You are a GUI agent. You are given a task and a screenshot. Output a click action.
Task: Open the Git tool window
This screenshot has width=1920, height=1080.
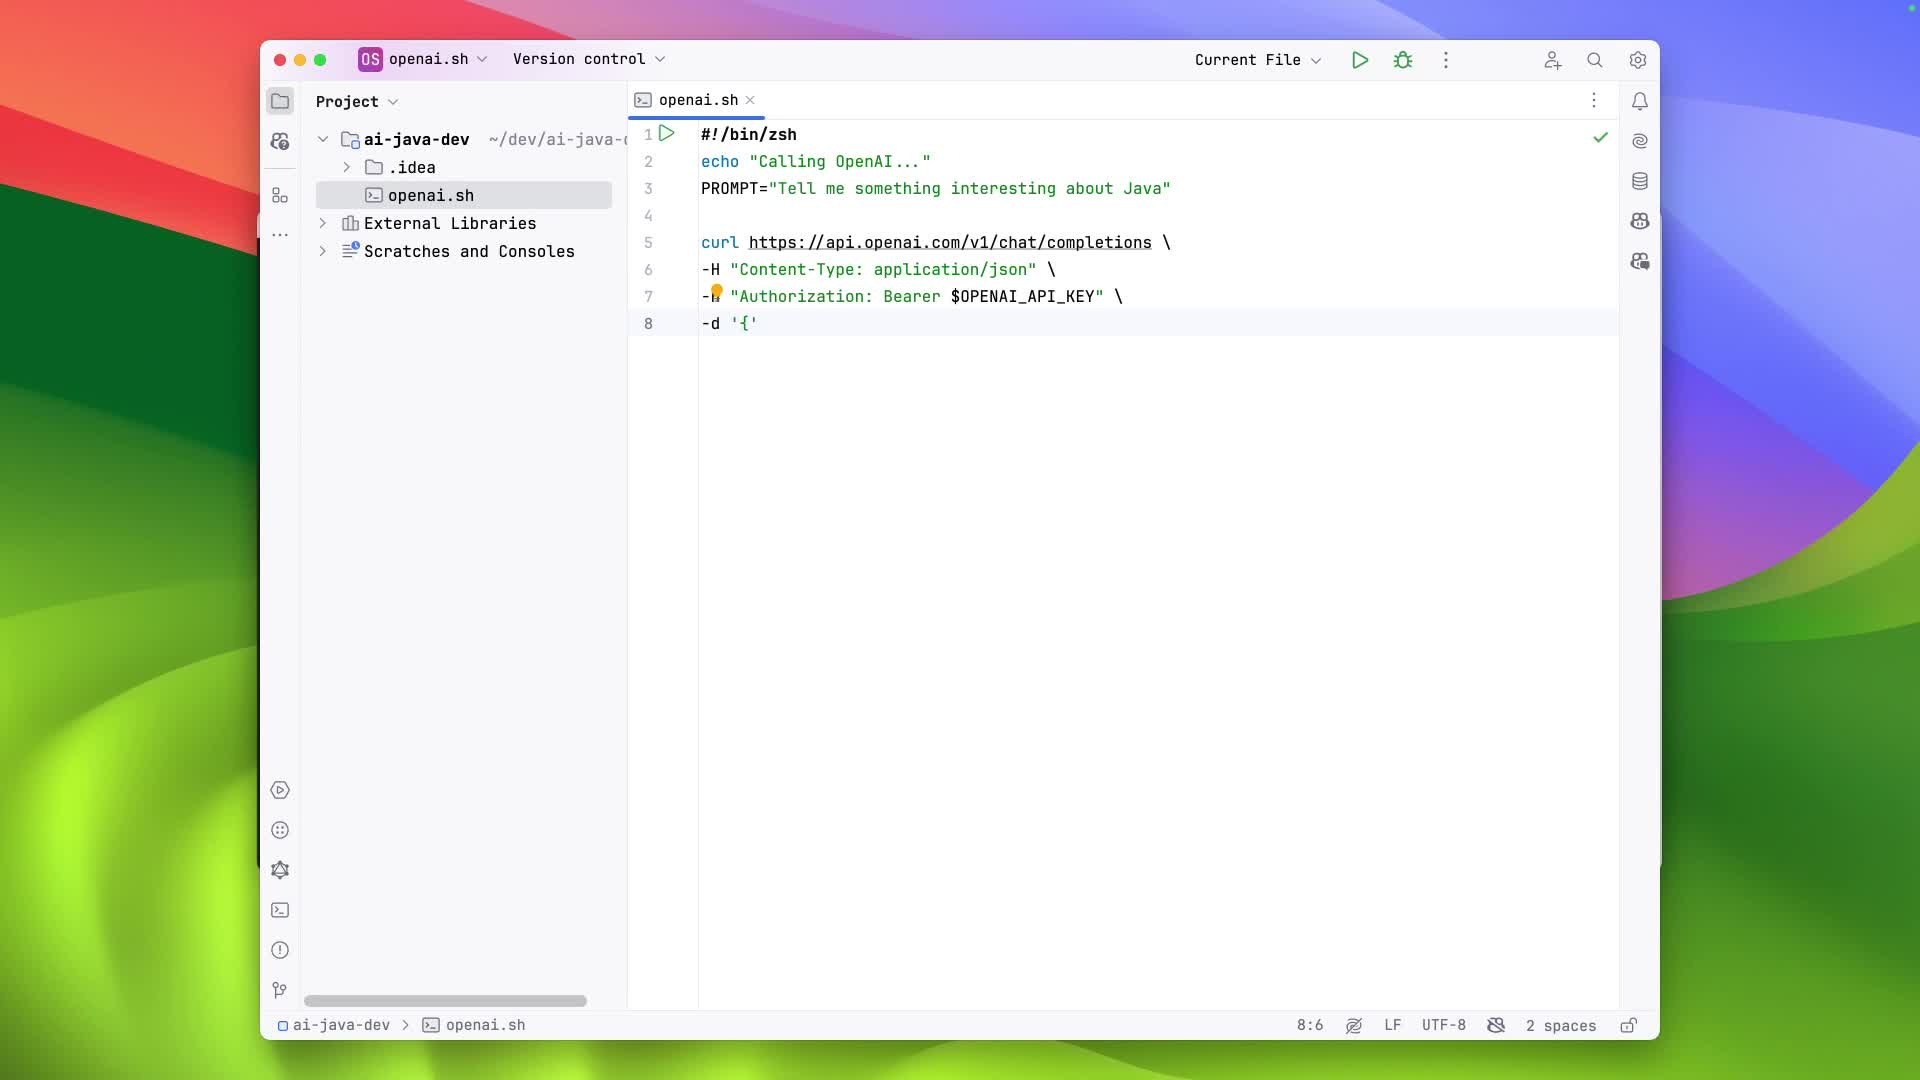coord(280,990)
